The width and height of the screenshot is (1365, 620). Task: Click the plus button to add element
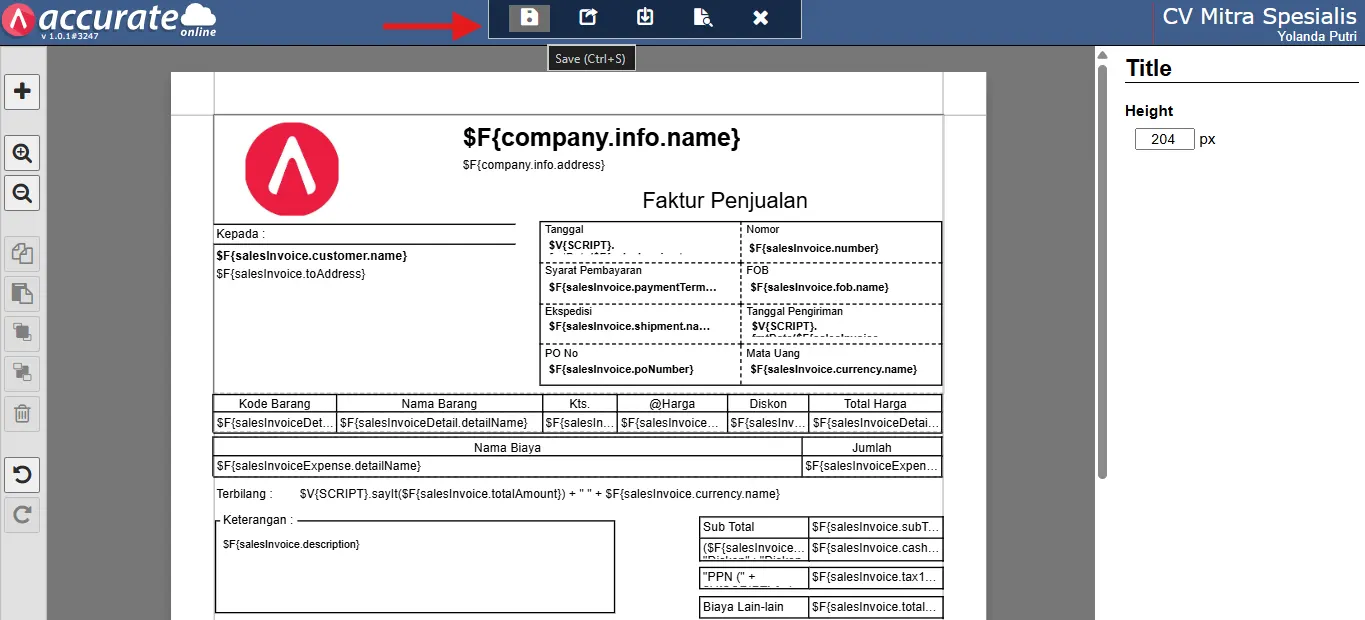tap(22, 92)
